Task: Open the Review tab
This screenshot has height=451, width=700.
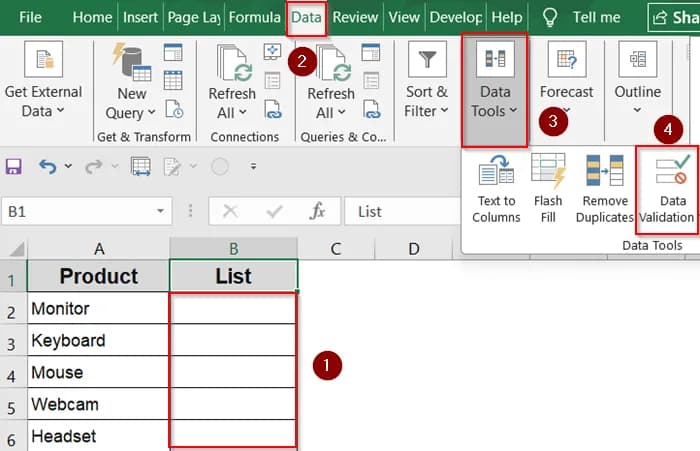Action: [355, 17]
